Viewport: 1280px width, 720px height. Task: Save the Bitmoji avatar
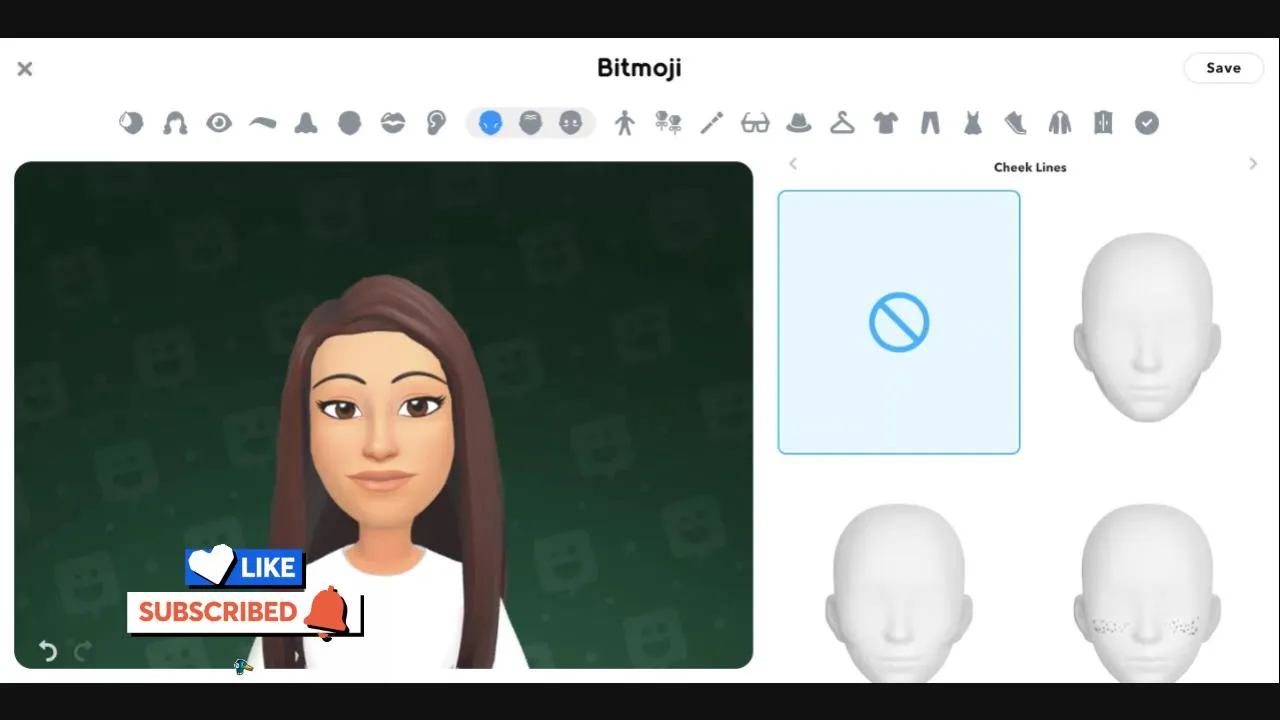1223,68
